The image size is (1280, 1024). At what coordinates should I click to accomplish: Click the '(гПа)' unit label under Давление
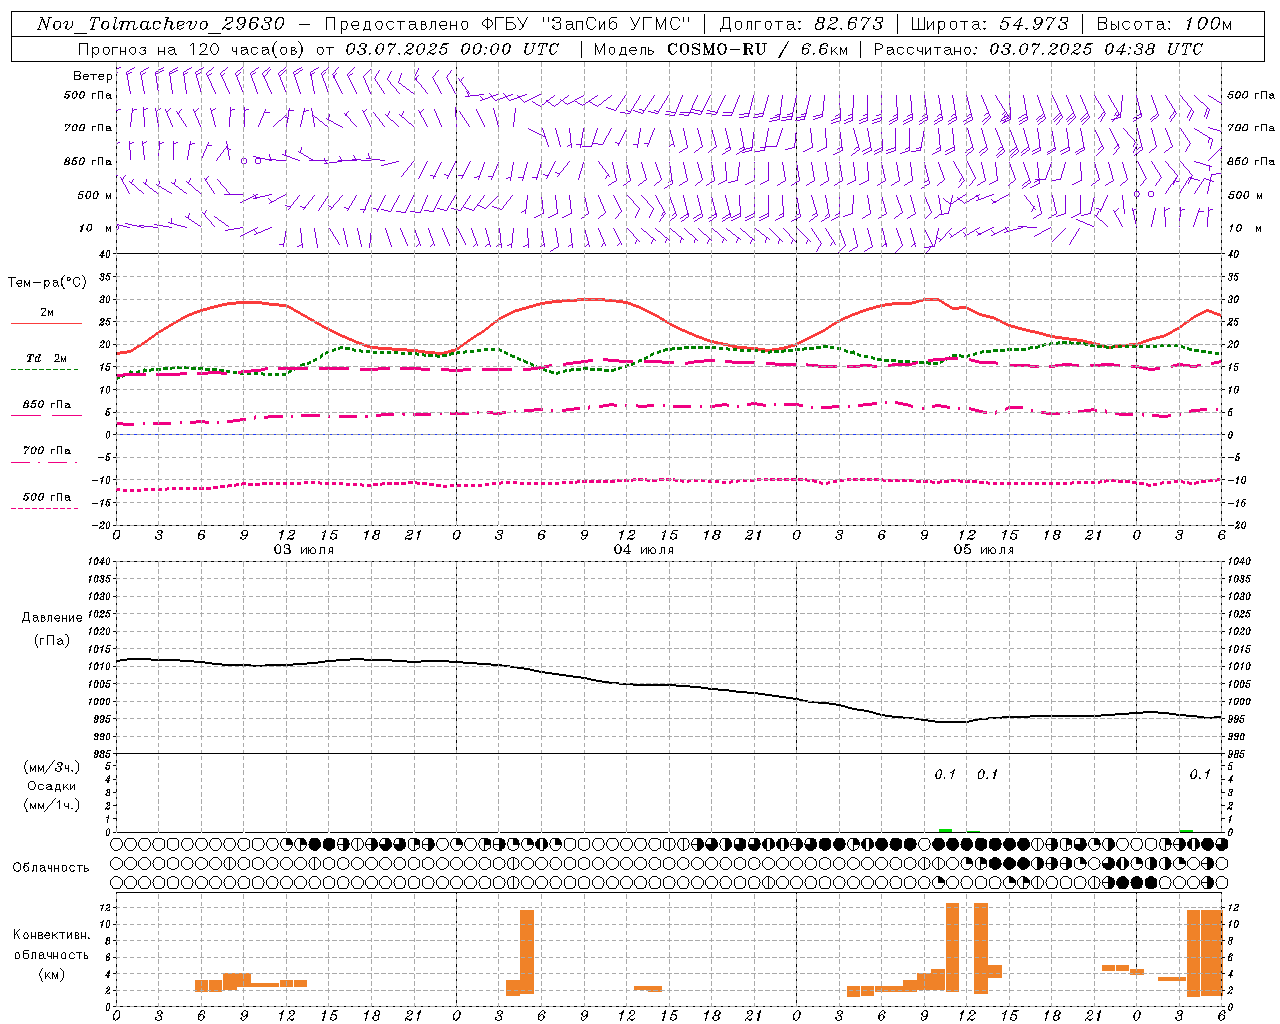coord(52,641)
